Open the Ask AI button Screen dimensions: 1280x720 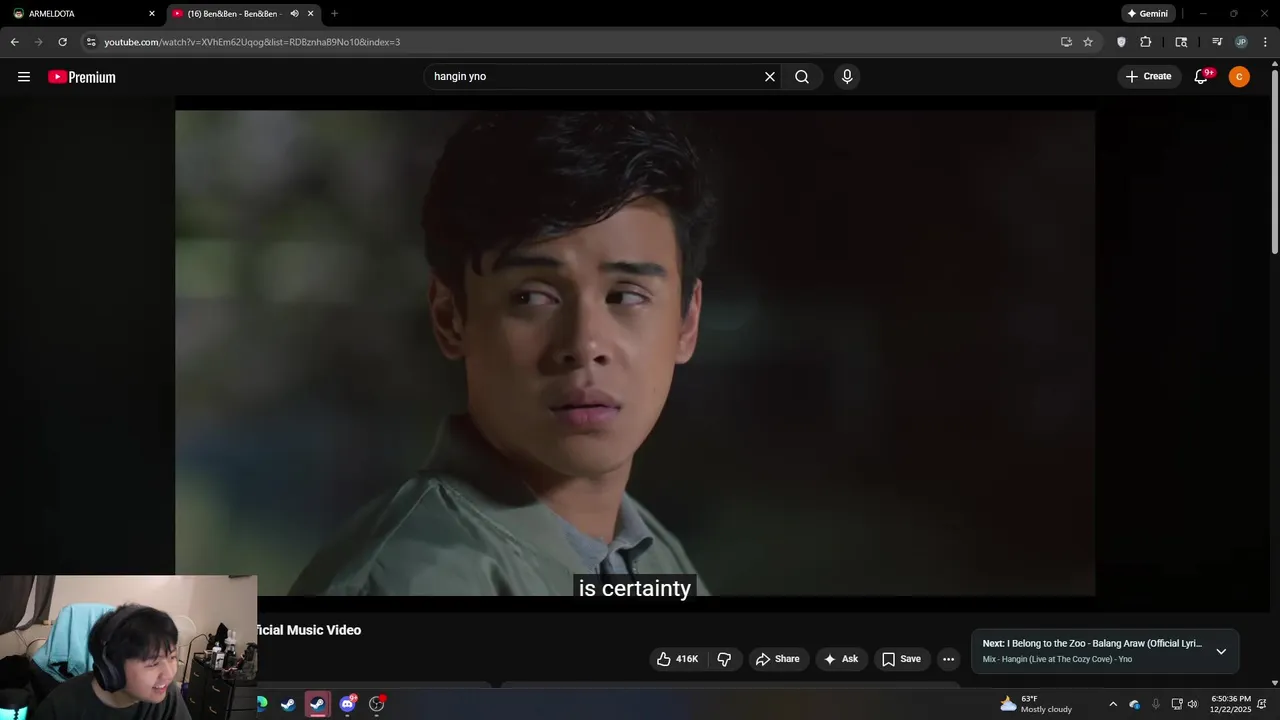coord(841,659)
